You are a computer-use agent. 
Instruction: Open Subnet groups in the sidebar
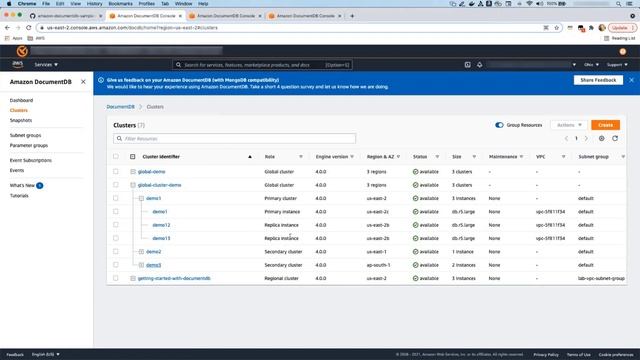click(25, 135)
